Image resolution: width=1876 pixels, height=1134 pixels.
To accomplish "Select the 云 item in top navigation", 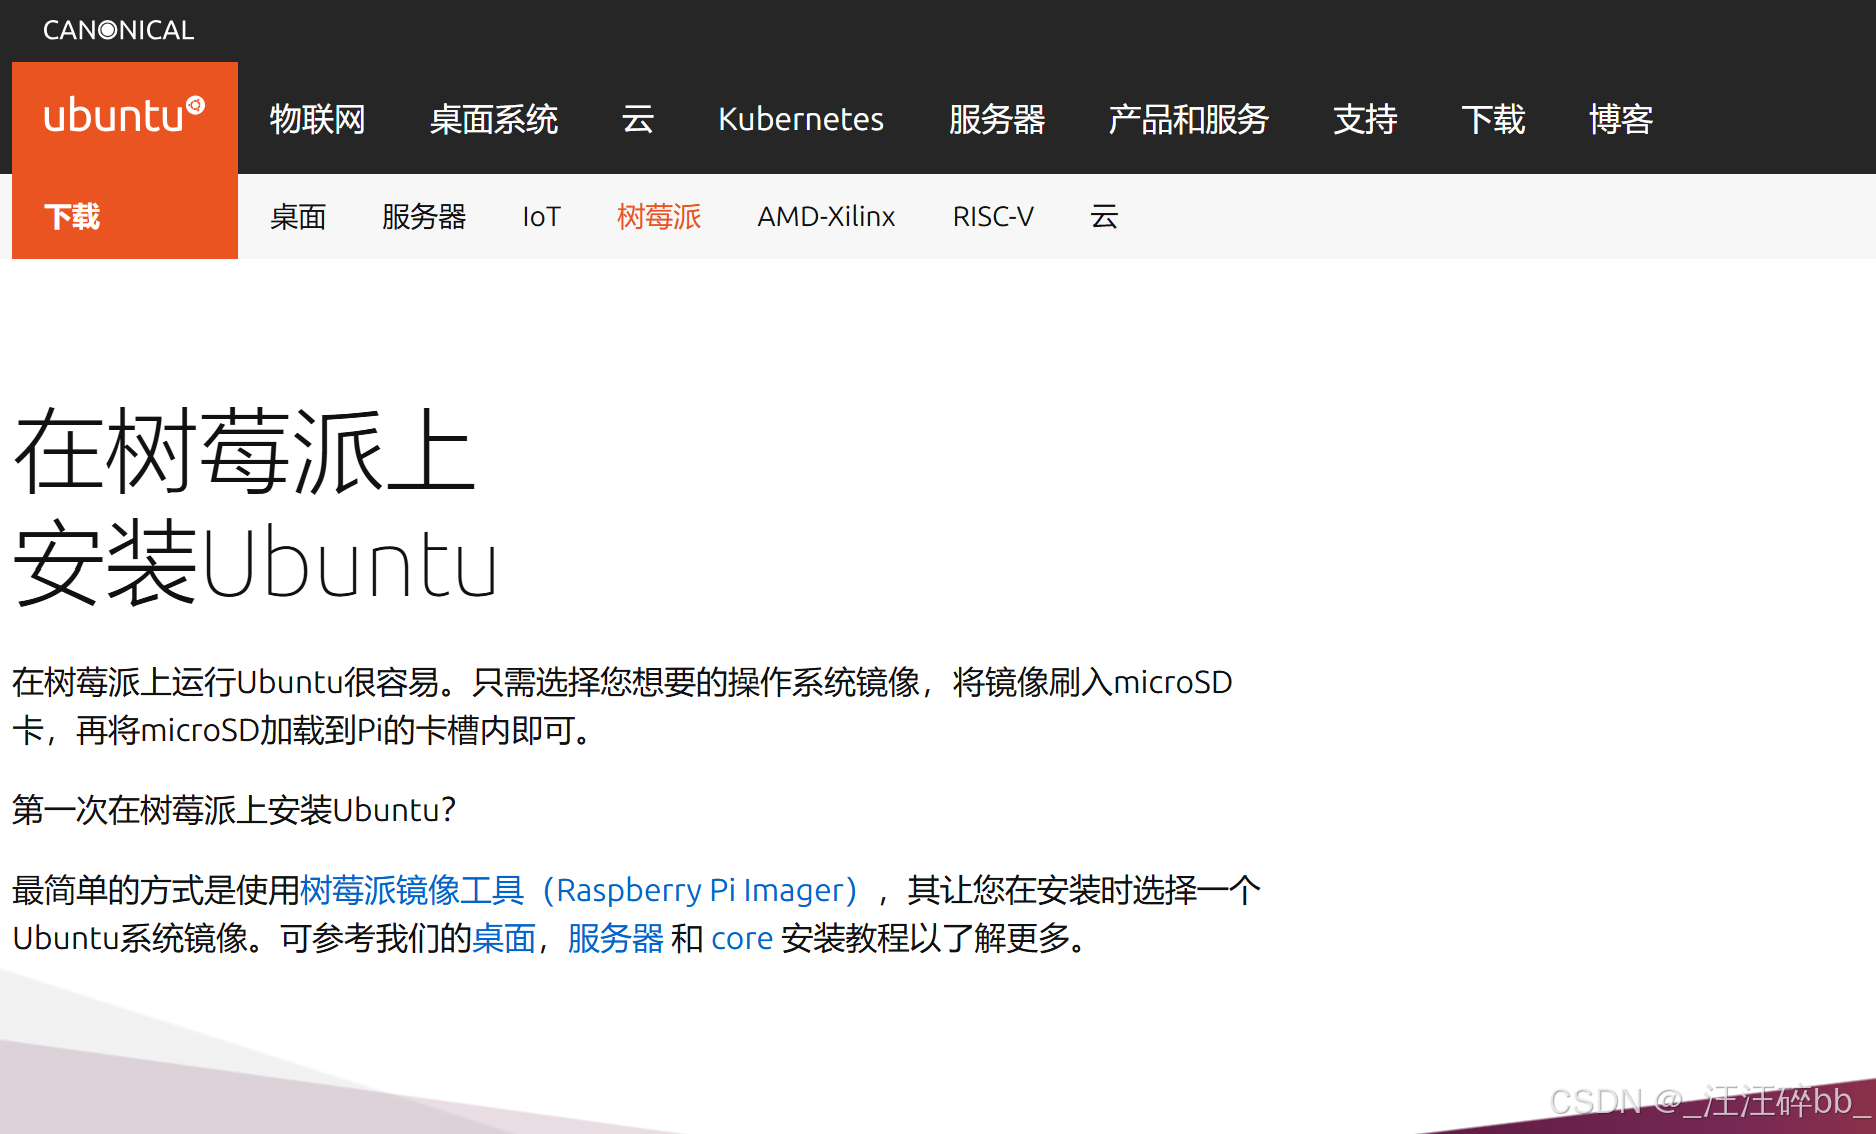I will click(637, 120).
